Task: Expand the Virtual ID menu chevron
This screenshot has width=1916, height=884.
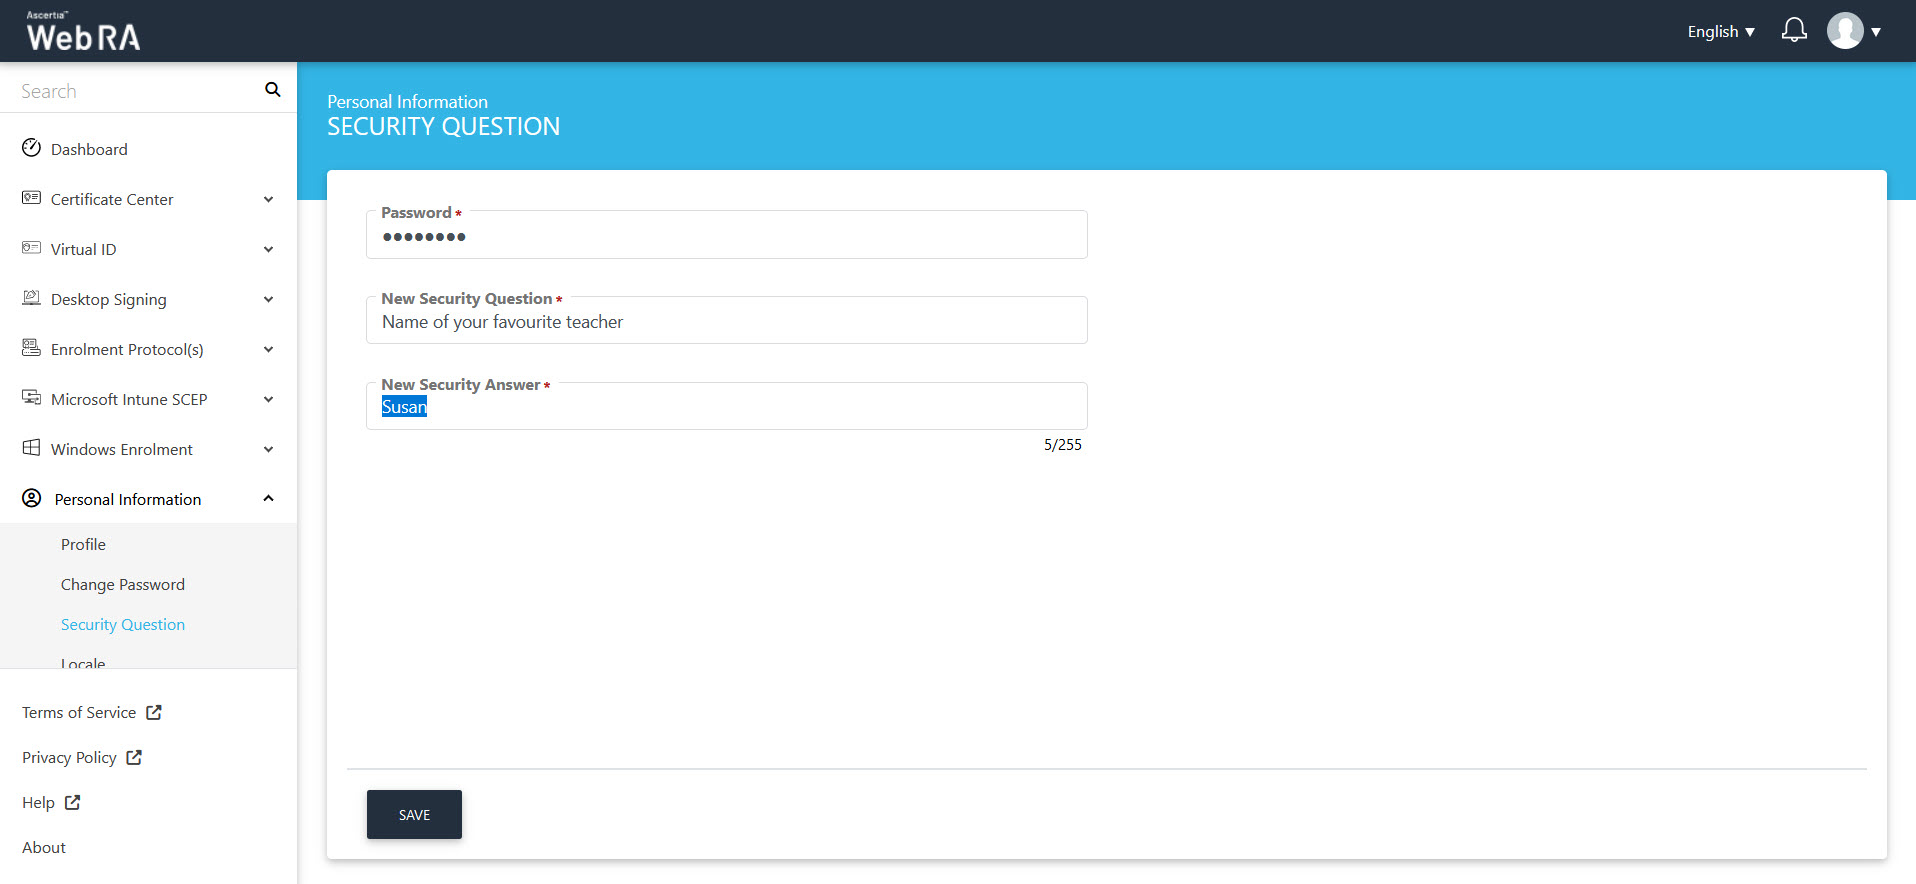Action: [x=268, y=249]
